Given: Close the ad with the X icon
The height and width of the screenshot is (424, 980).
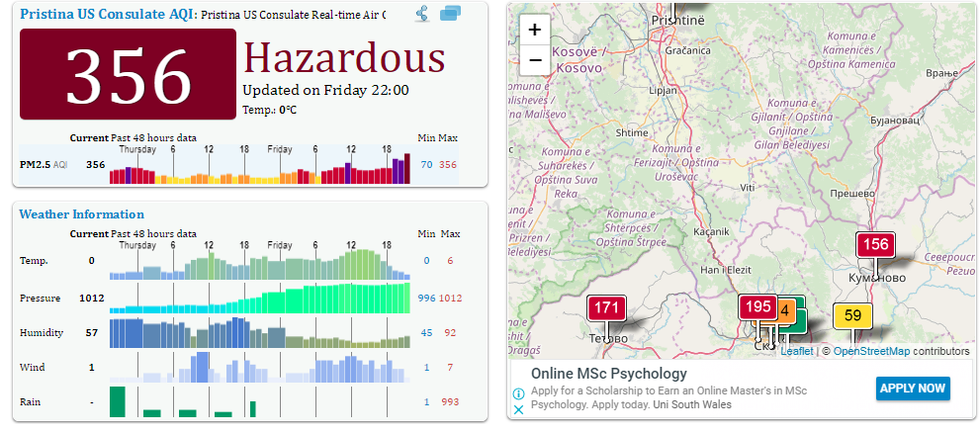Looking at the screenshot, I should [x=518, y=410].
